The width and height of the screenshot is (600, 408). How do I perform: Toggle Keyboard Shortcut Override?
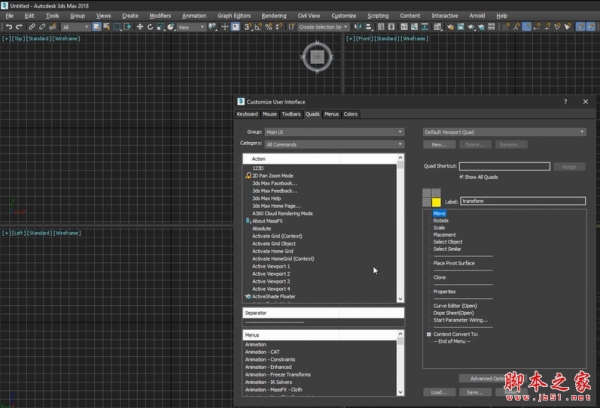(236, 27)
